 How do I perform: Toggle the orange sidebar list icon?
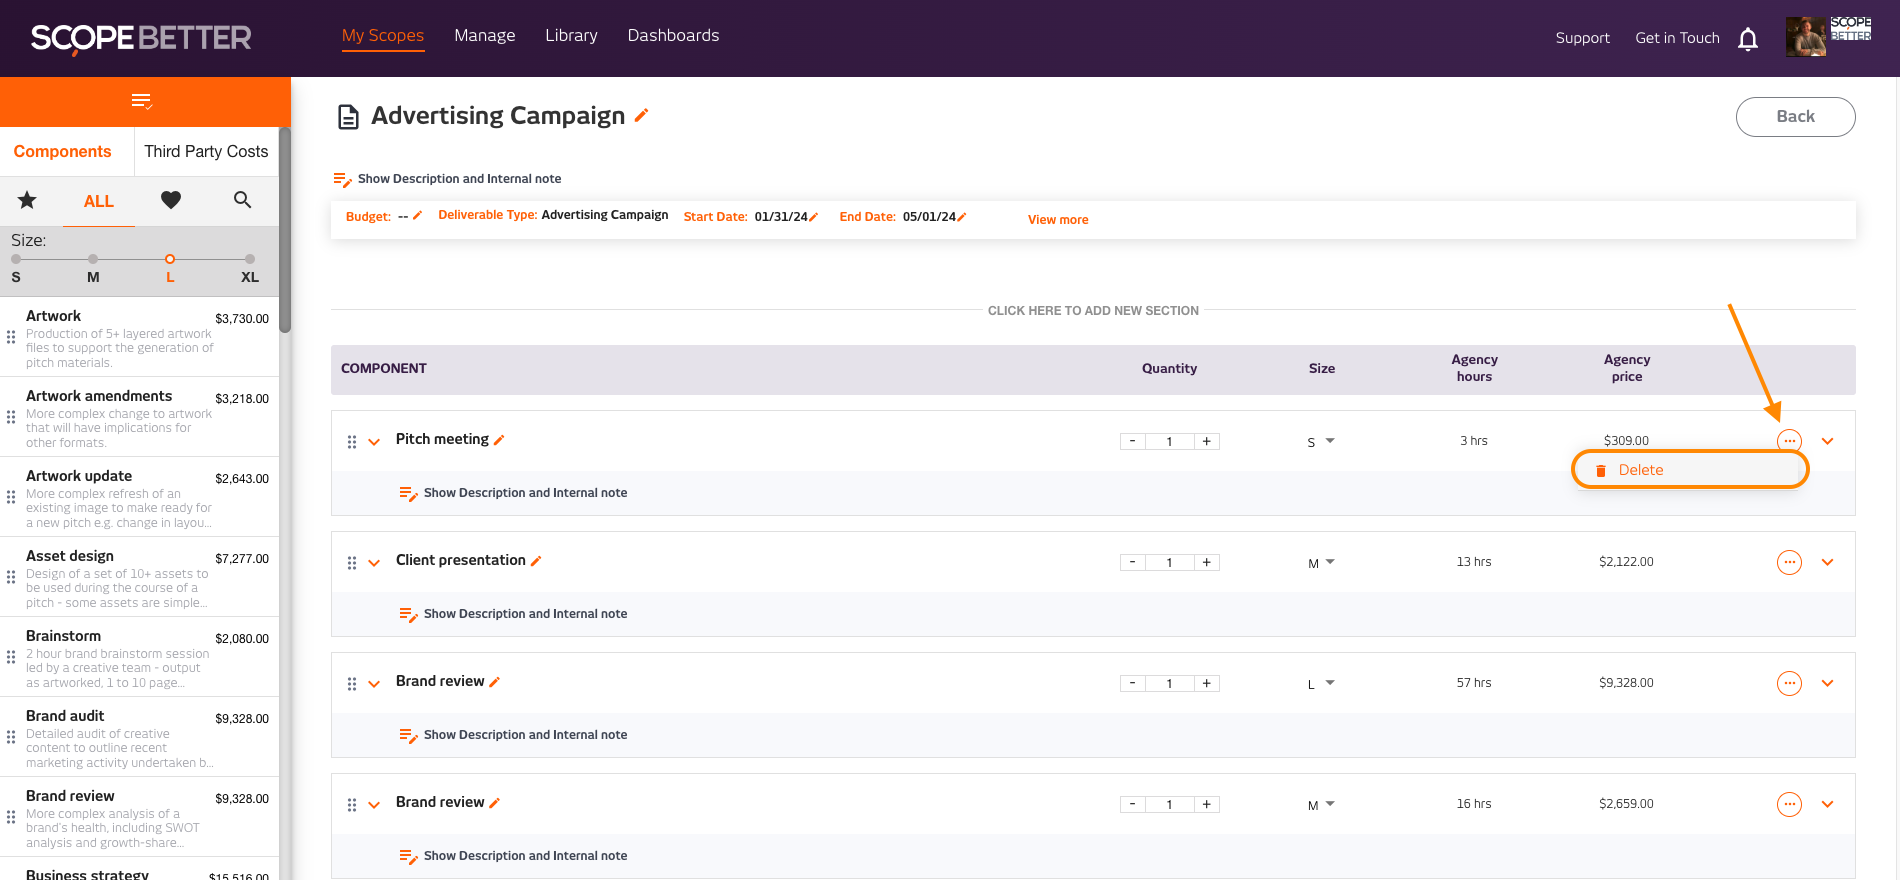[142, 101]
